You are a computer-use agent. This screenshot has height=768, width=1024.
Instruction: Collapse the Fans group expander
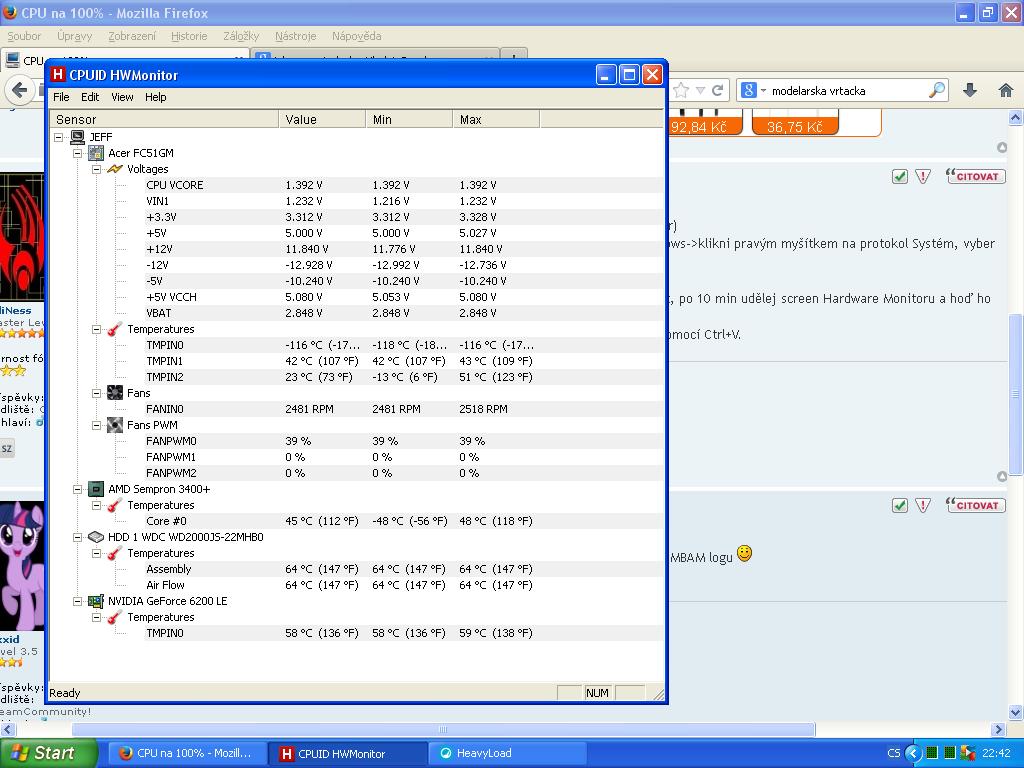pyautogui.click(x=97, y=393)
